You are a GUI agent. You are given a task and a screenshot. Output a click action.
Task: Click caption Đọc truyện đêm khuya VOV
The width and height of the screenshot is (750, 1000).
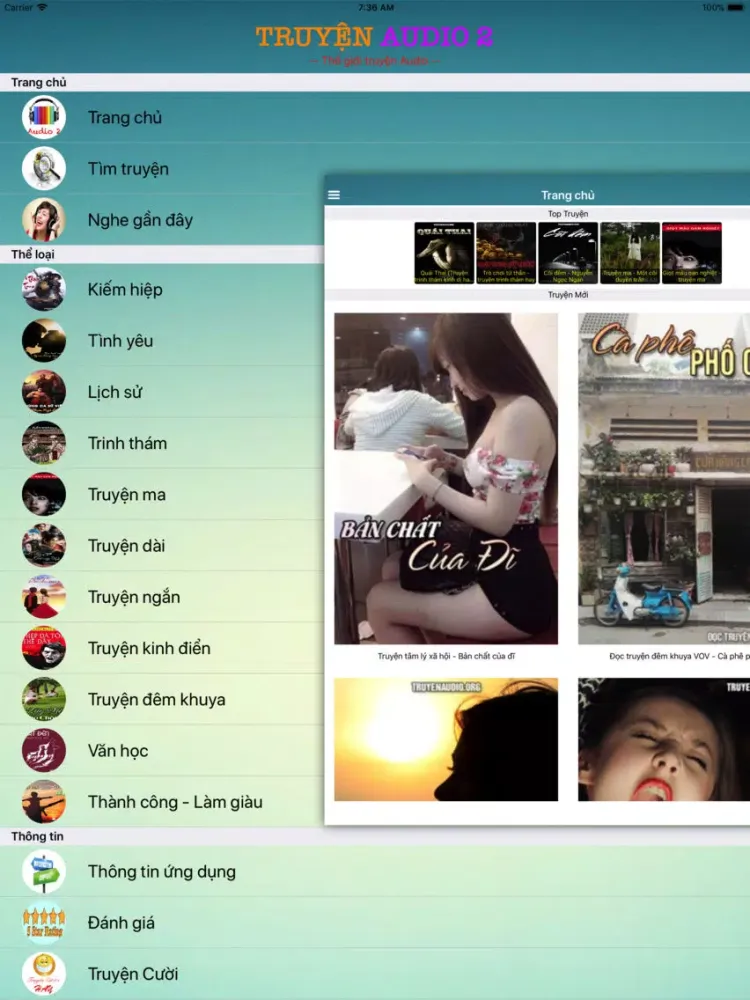point(679,656)
